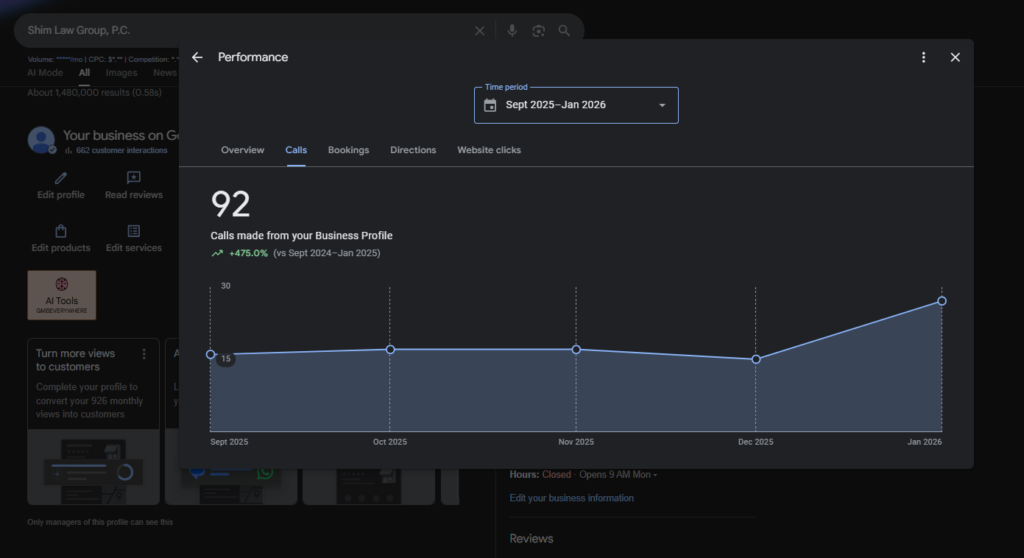Open the Website clicks tab
The width and height of the screenshot is (1024, 558).
point(488,150)
